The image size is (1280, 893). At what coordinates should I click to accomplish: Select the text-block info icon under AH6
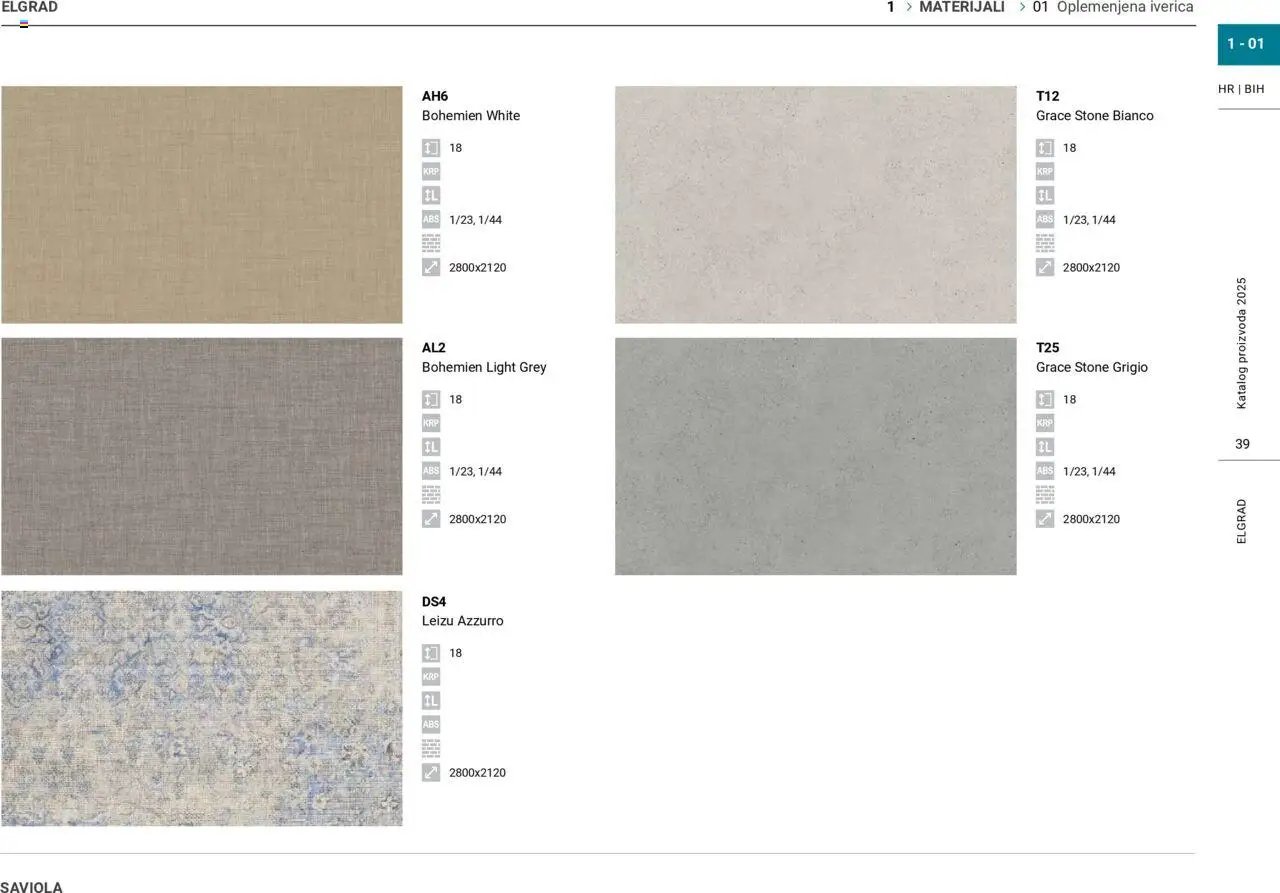click(x=431, y=243)
